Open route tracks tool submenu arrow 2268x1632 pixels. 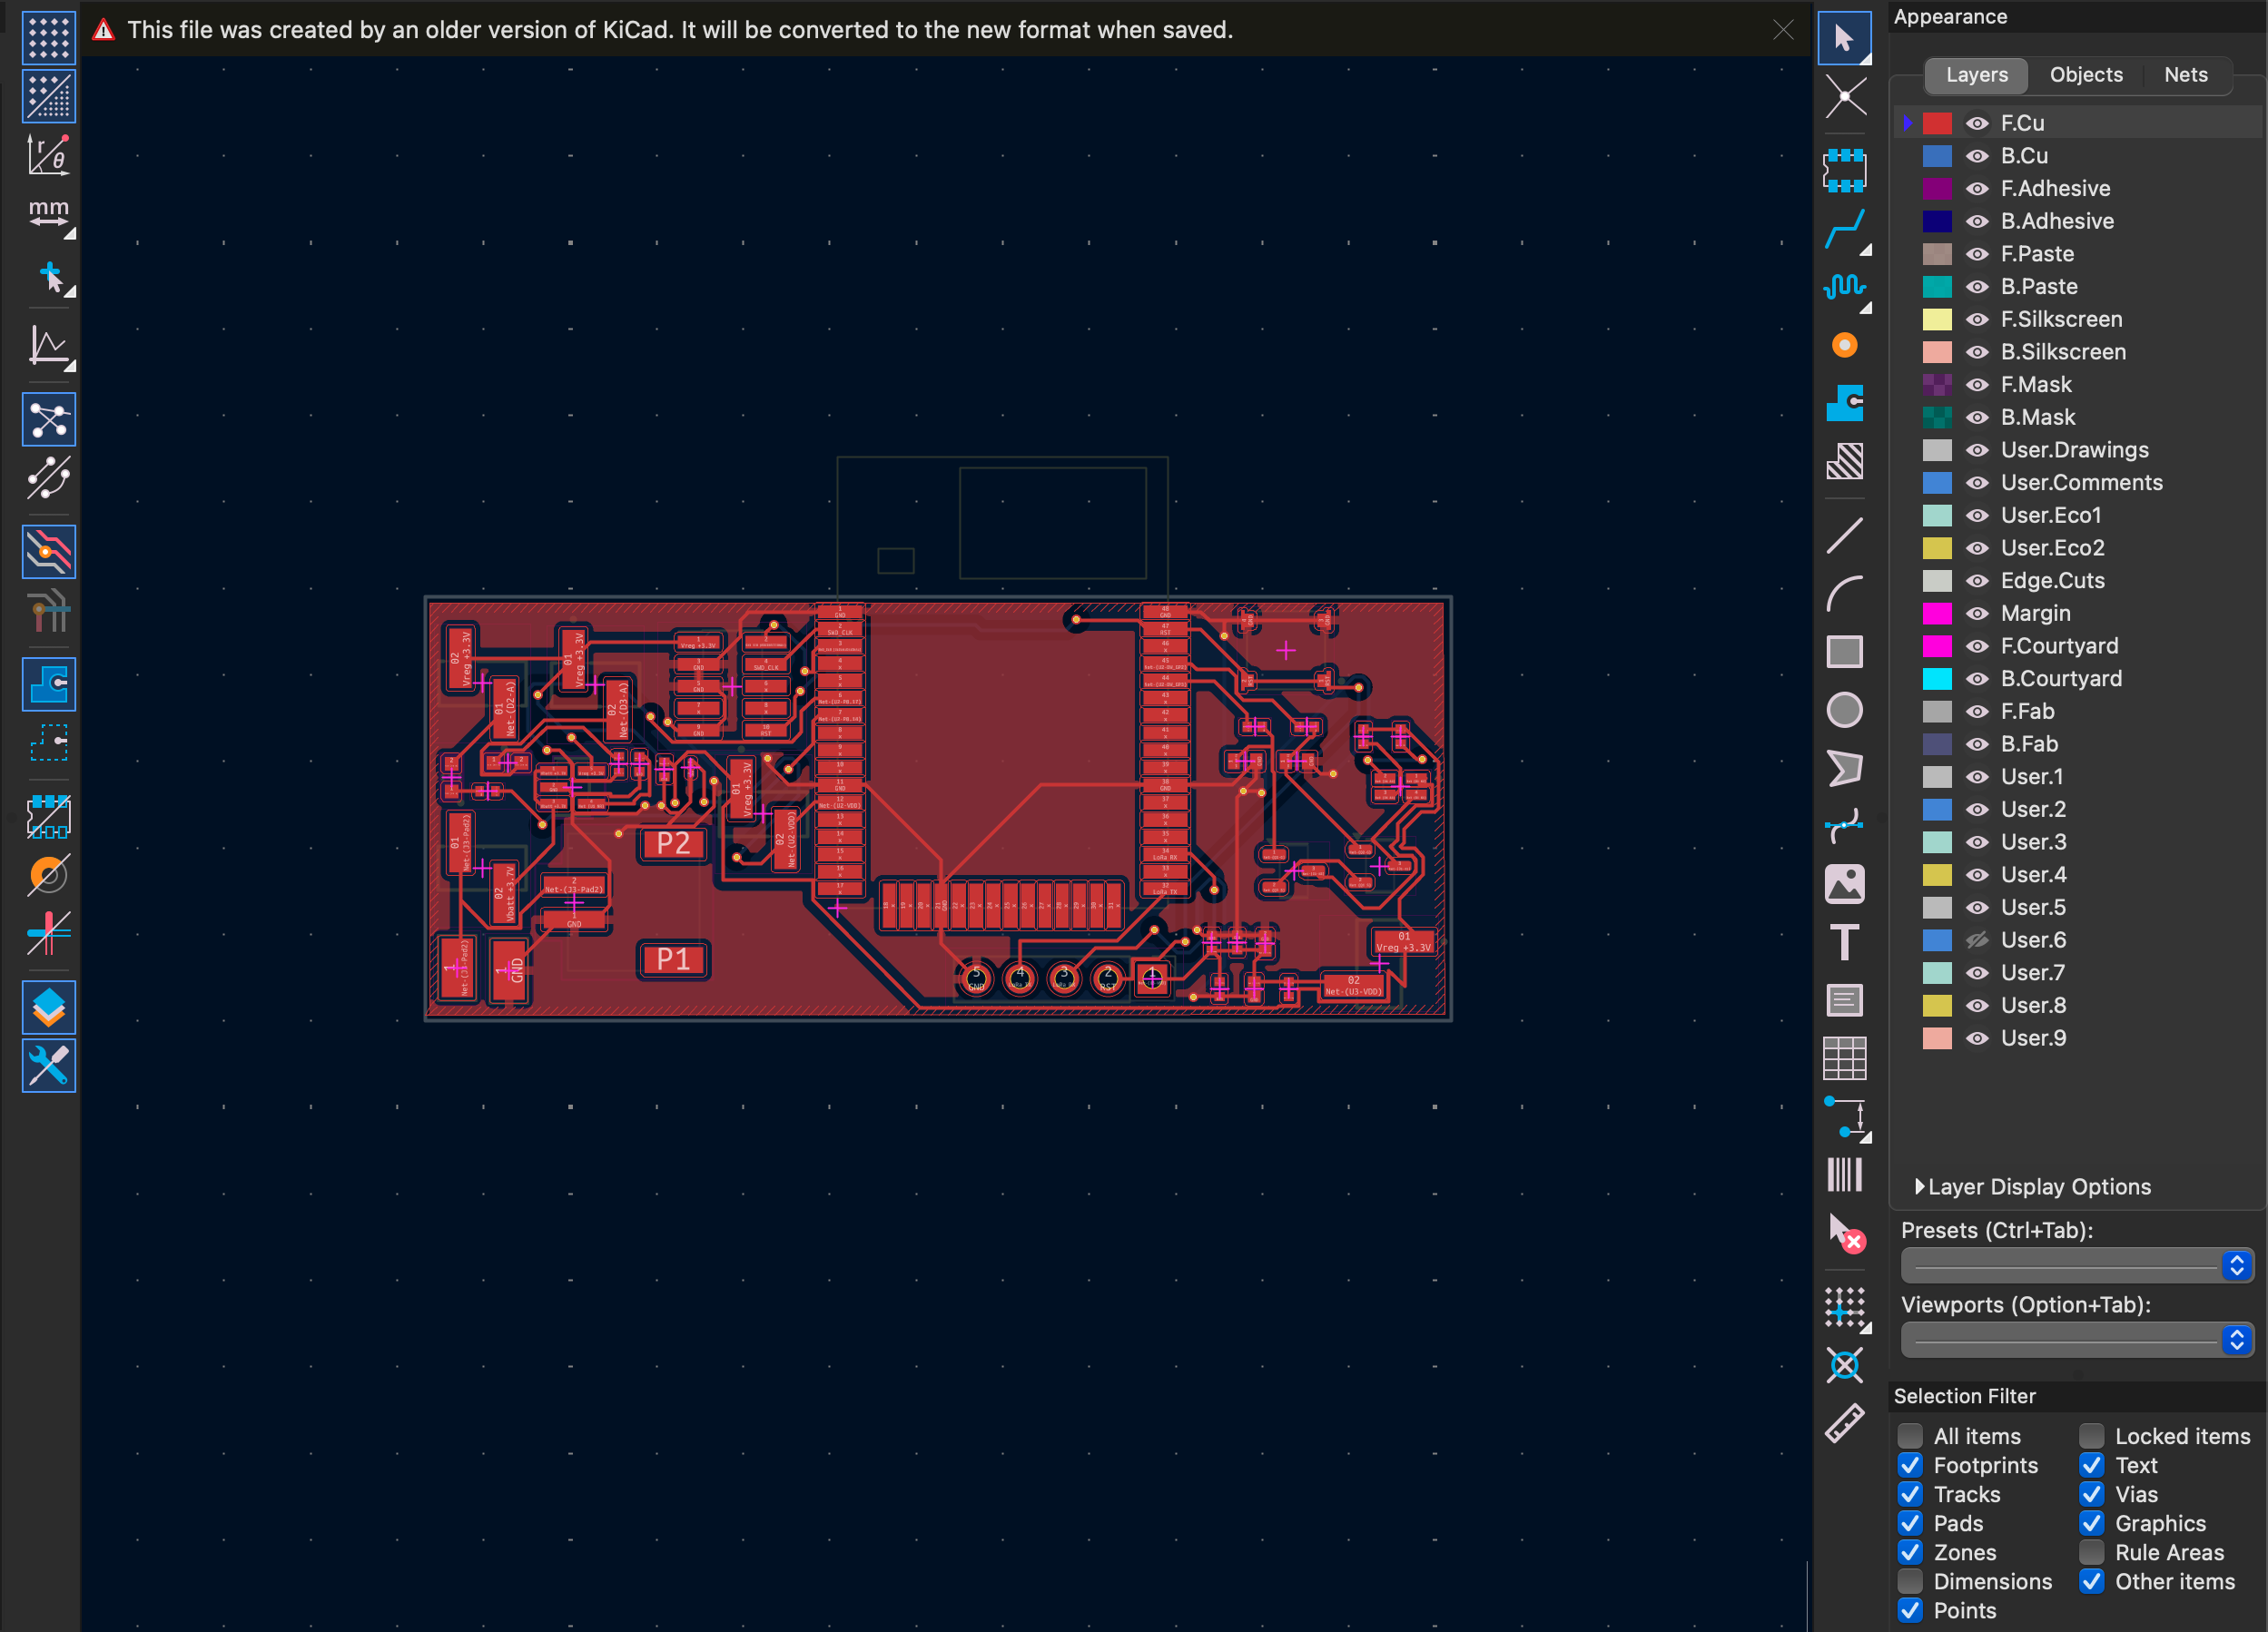coord(1866,250)
